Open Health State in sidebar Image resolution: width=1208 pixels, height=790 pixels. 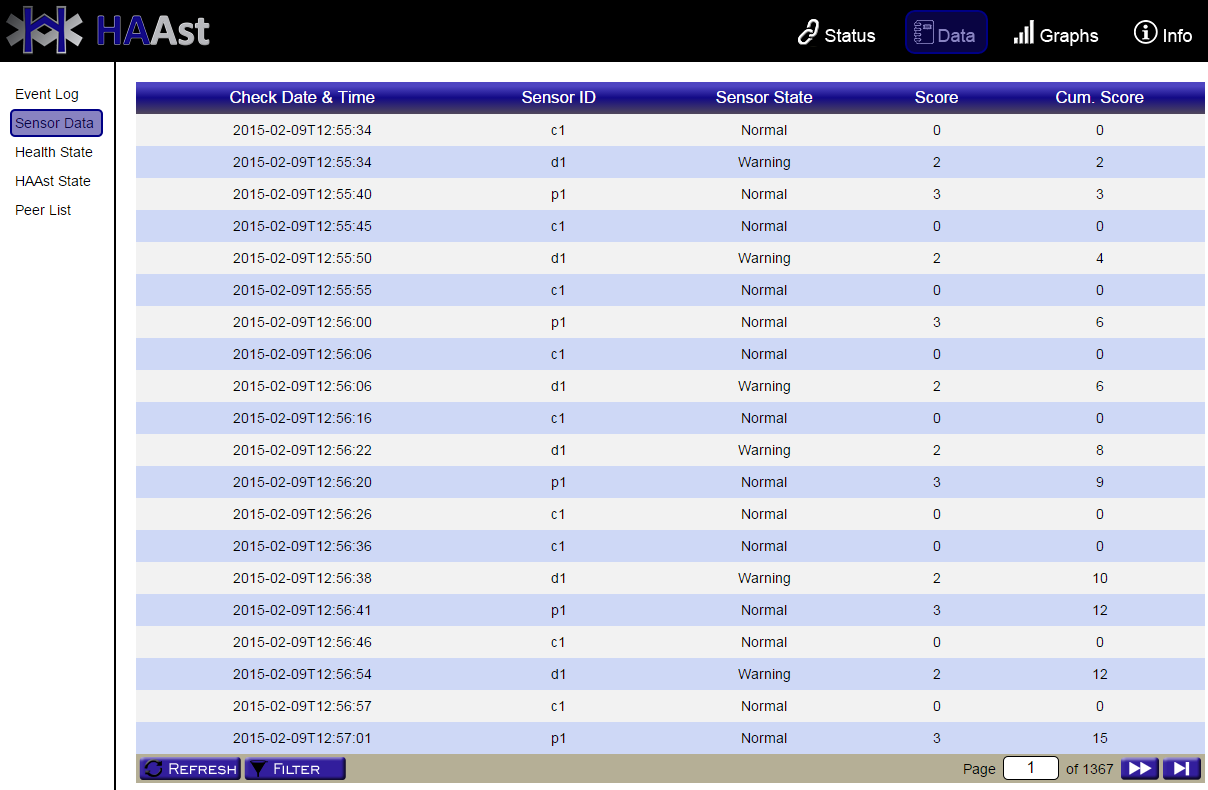click(x=54, y=152)
